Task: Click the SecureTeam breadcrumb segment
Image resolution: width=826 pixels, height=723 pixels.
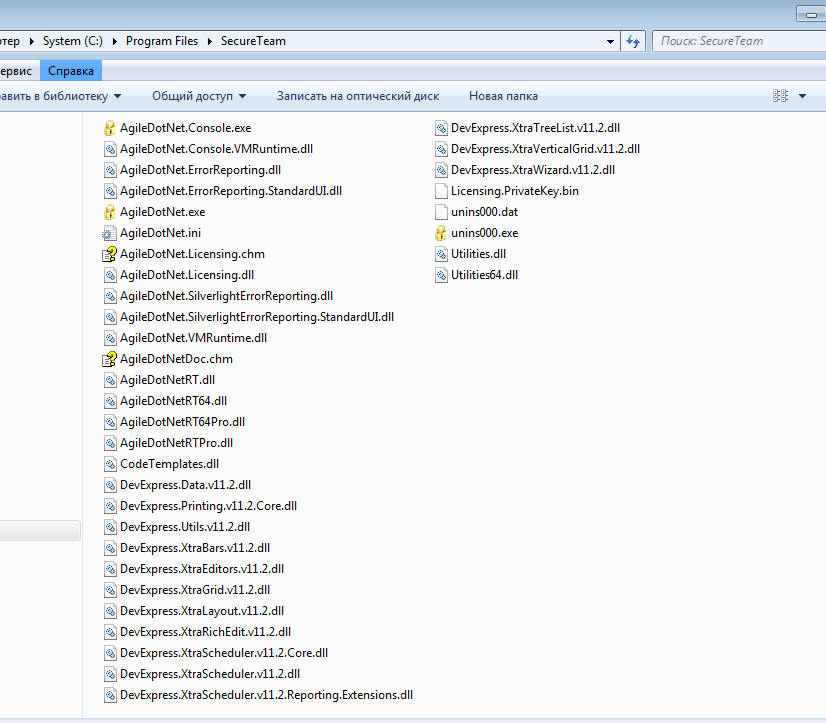Action: [253, 41]
